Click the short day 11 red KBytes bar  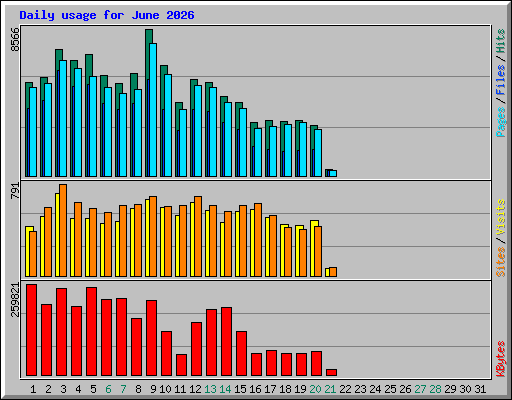click(x=181, y=365)
